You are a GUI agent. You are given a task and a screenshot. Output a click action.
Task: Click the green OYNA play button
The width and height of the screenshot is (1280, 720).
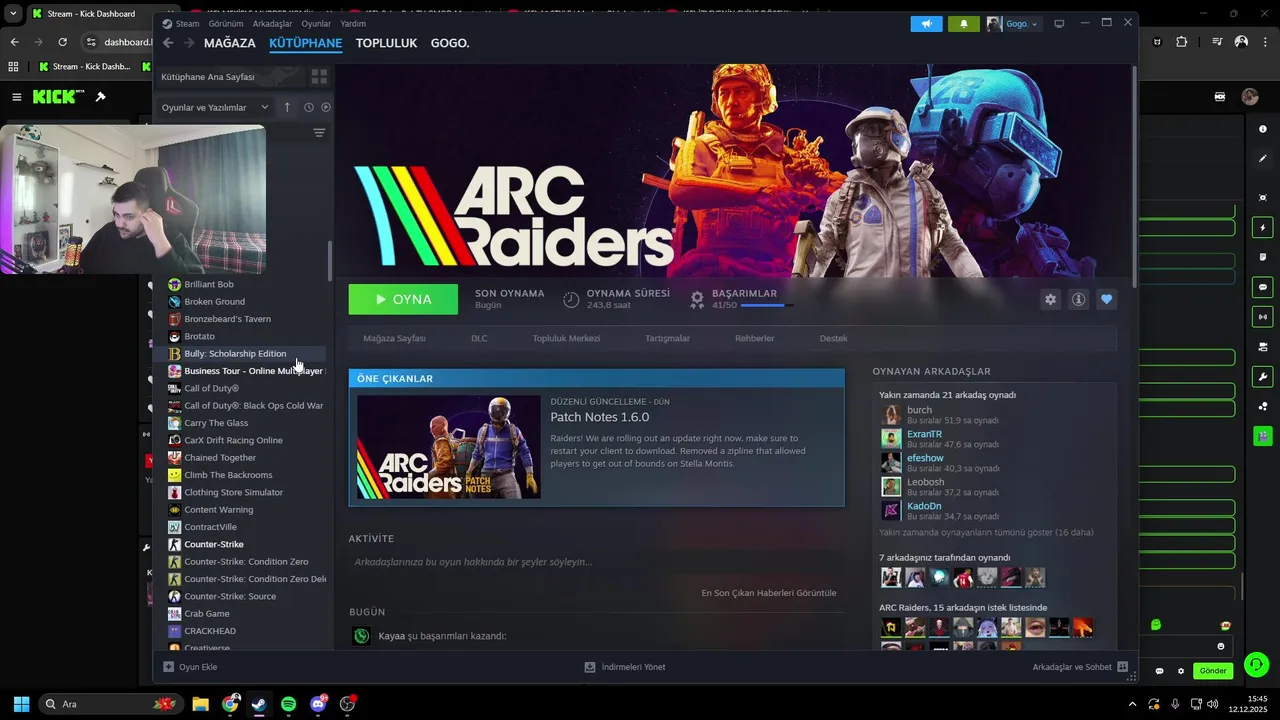point(403,299)
